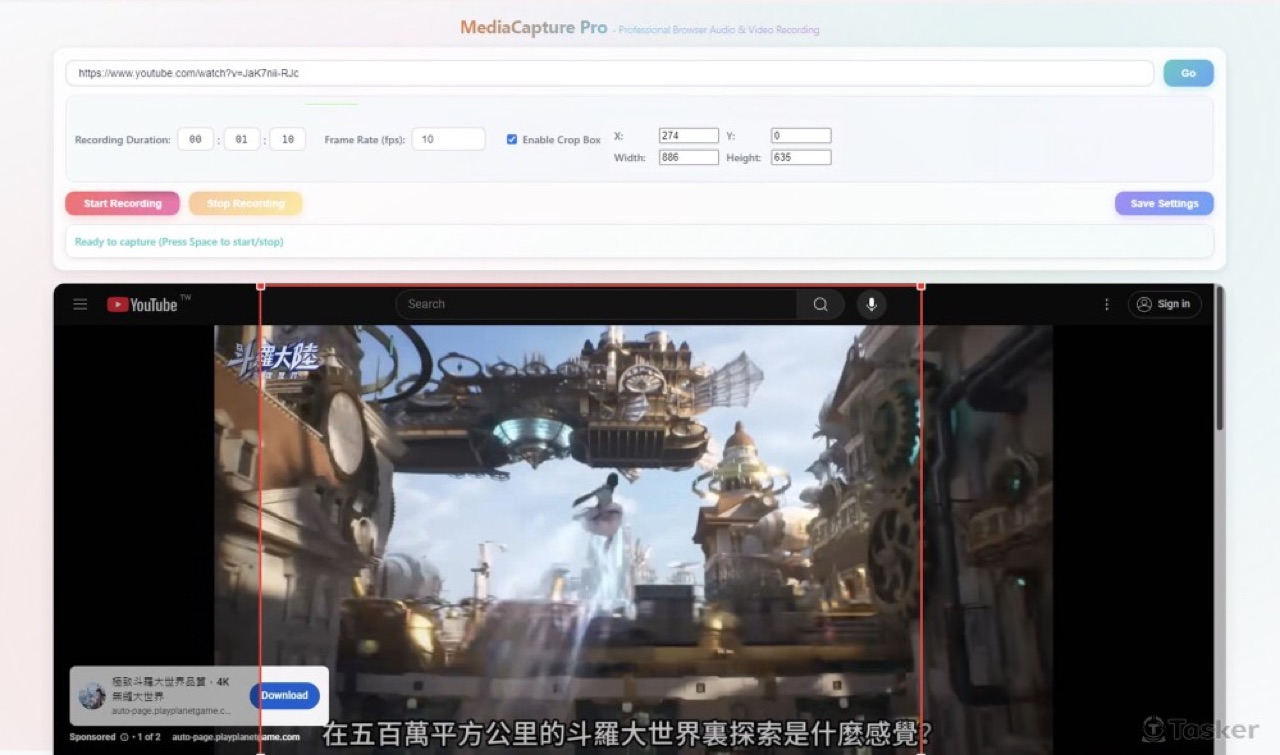
Task: Click the sponsored ad thumbnail avatar
Action: 92,696
